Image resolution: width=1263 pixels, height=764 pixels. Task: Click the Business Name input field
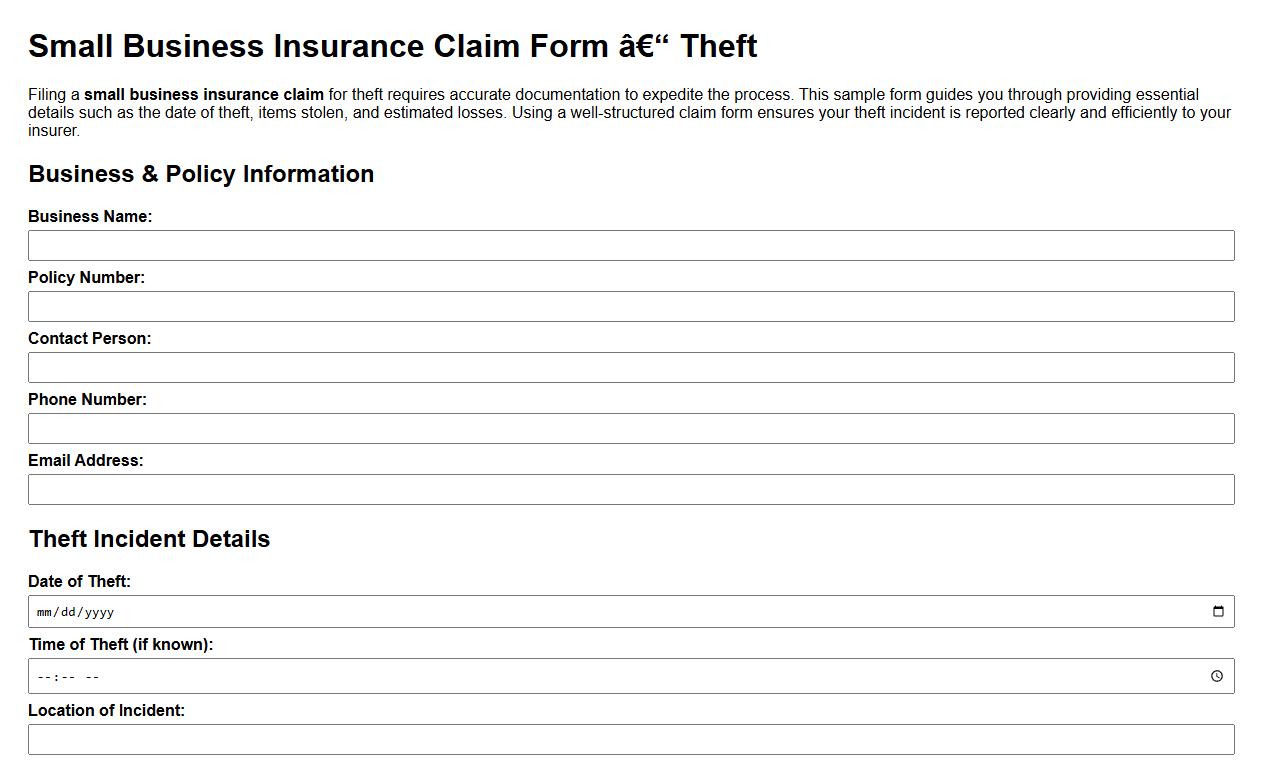pyautogui.click(x=631, y=245)
